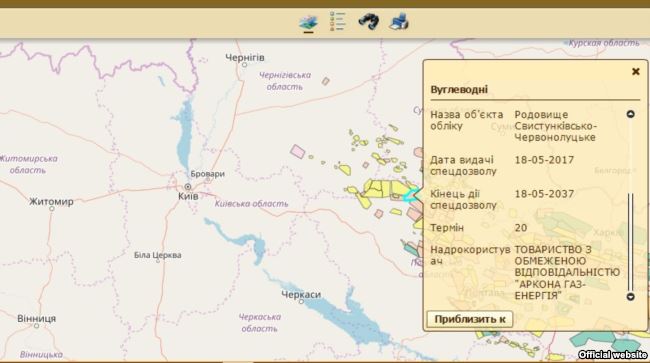
Task: Click the Житомир city marker
Action: click(52, 209)
